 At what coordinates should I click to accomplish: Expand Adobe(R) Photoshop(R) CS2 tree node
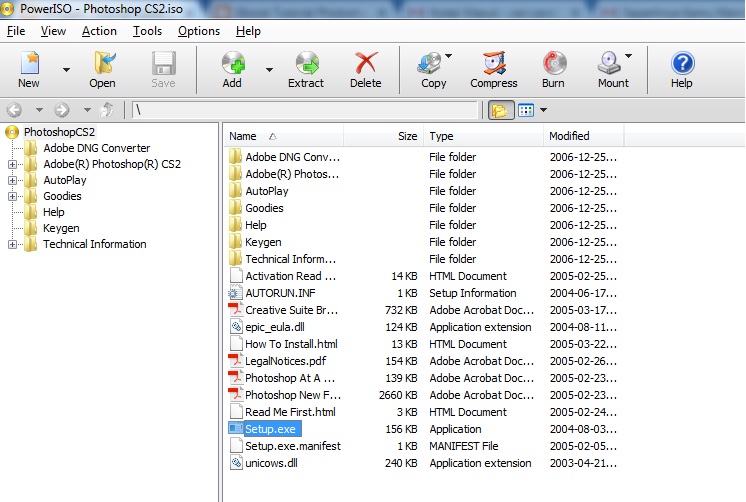12,164
